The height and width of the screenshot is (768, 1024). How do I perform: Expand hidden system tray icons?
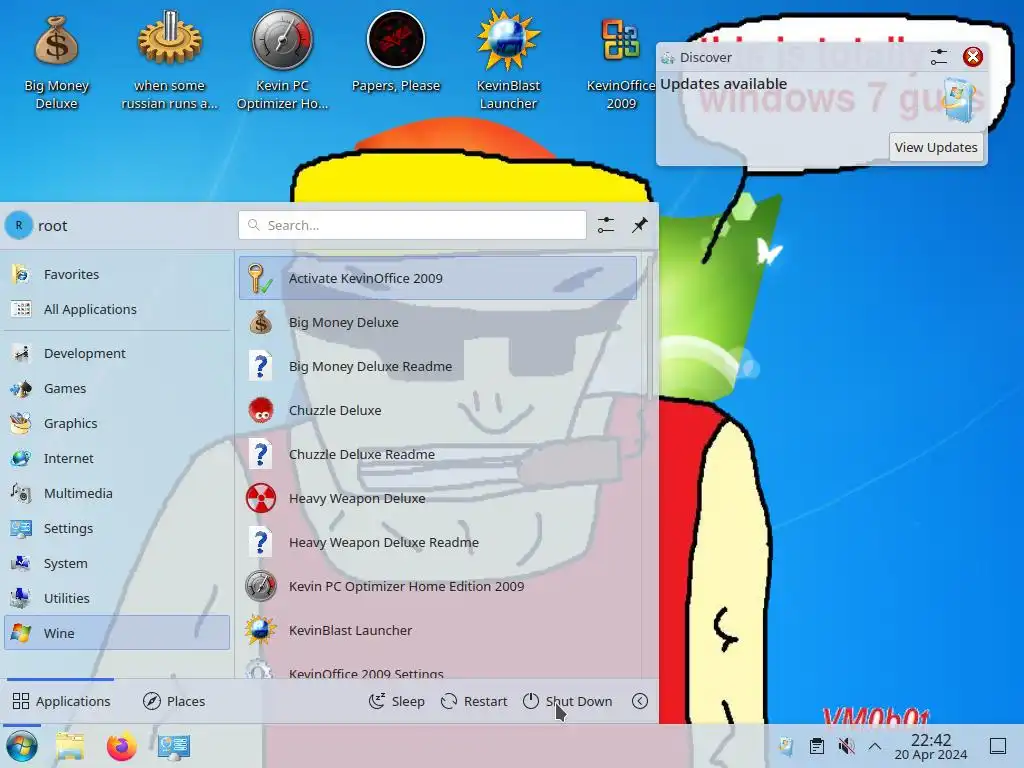coord(875,746)
